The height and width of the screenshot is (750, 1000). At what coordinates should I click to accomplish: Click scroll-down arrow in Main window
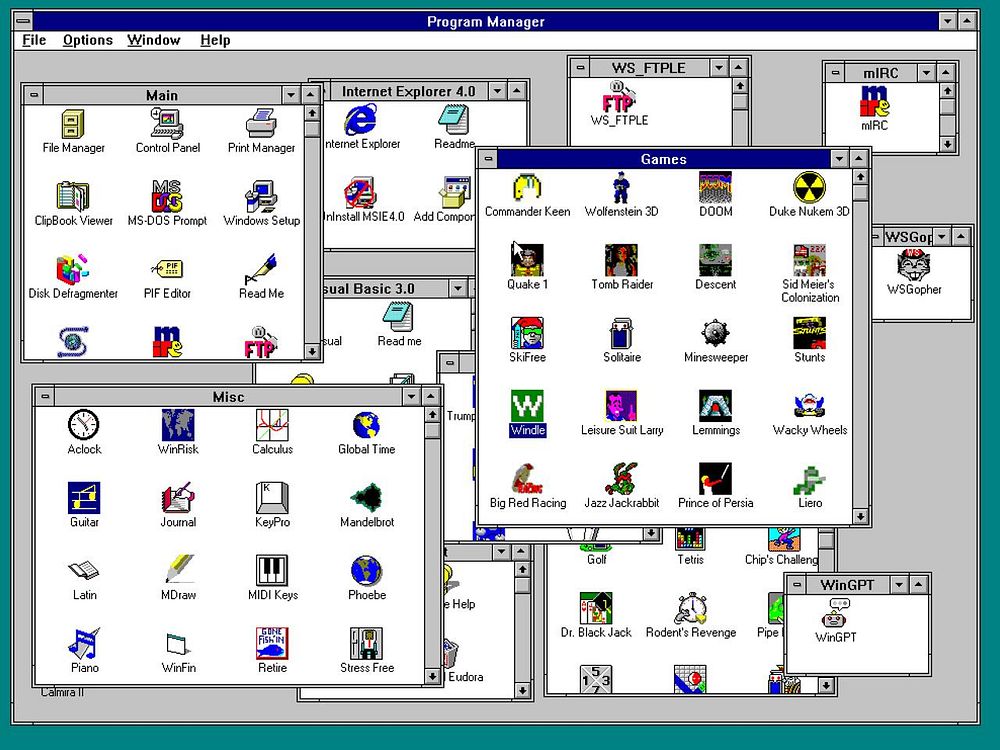[x=312, y=351]
